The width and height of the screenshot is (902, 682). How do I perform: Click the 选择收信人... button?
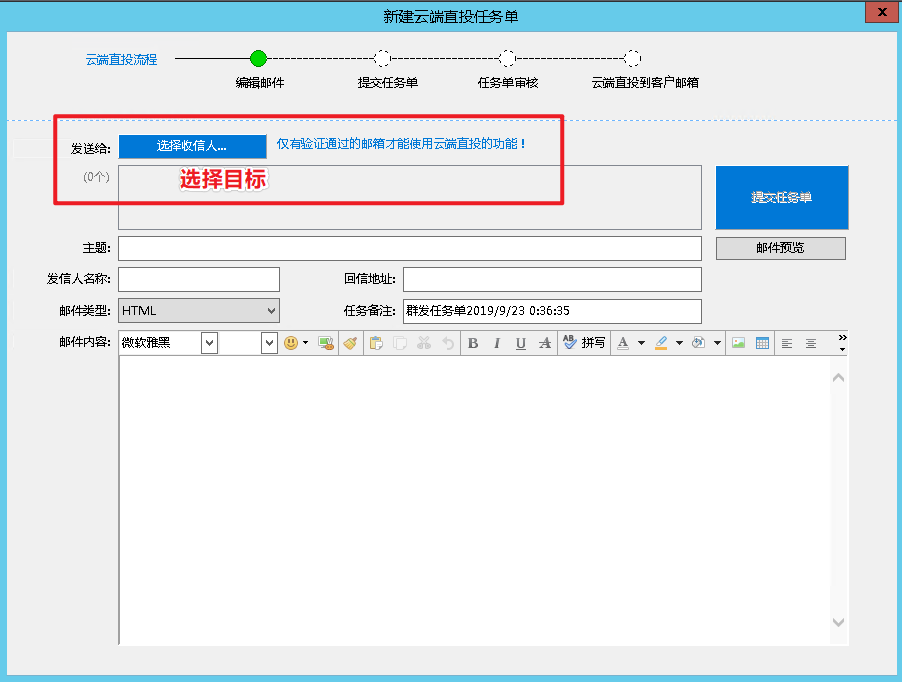coord(192,146)
